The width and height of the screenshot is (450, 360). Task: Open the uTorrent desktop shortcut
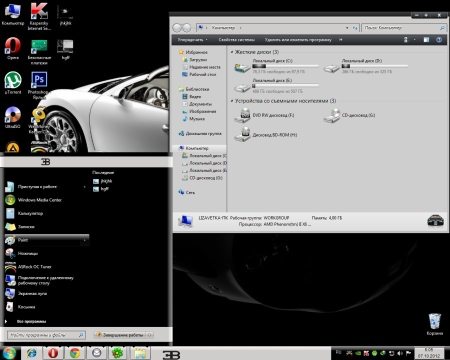click(13, 82)
